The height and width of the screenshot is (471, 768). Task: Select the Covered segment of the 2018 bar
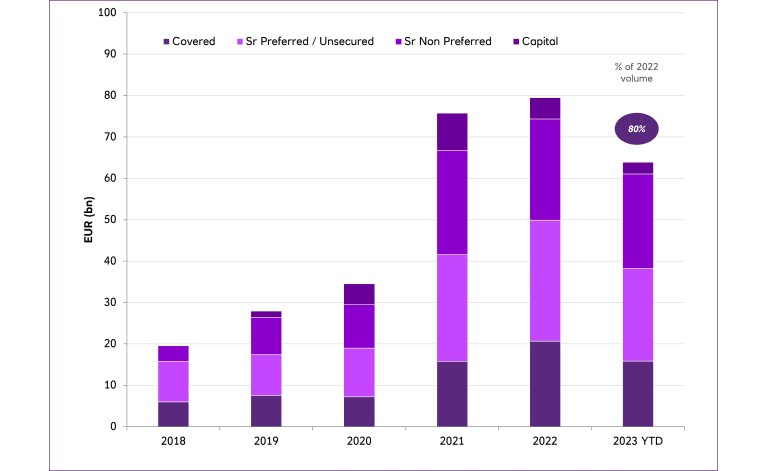tap(172, 414)
